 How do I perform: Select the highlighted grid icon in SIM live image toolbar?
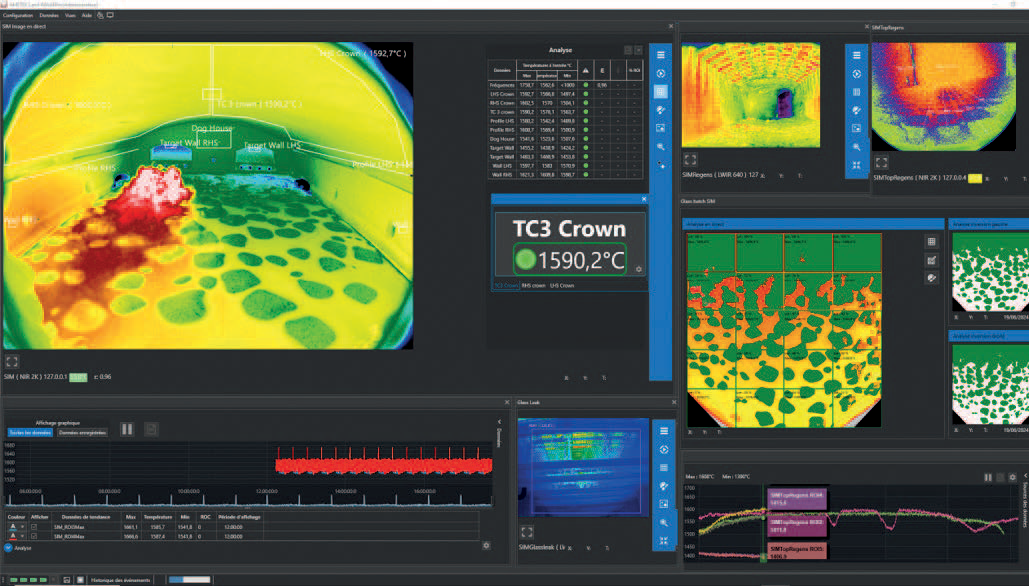coord(661,92)
